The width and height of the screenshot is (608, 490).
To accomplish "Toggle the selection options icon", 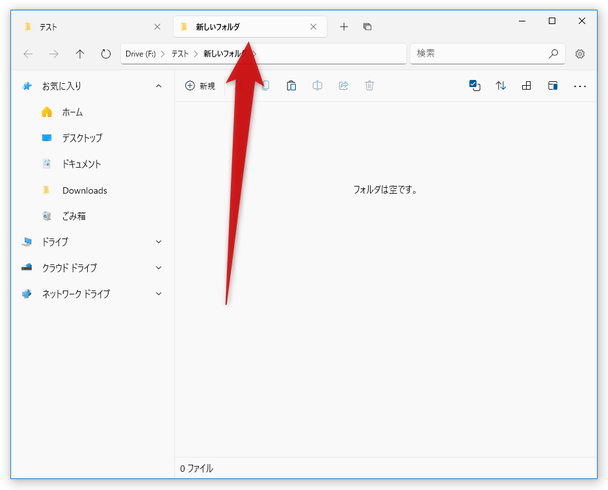I will (475, 86).
